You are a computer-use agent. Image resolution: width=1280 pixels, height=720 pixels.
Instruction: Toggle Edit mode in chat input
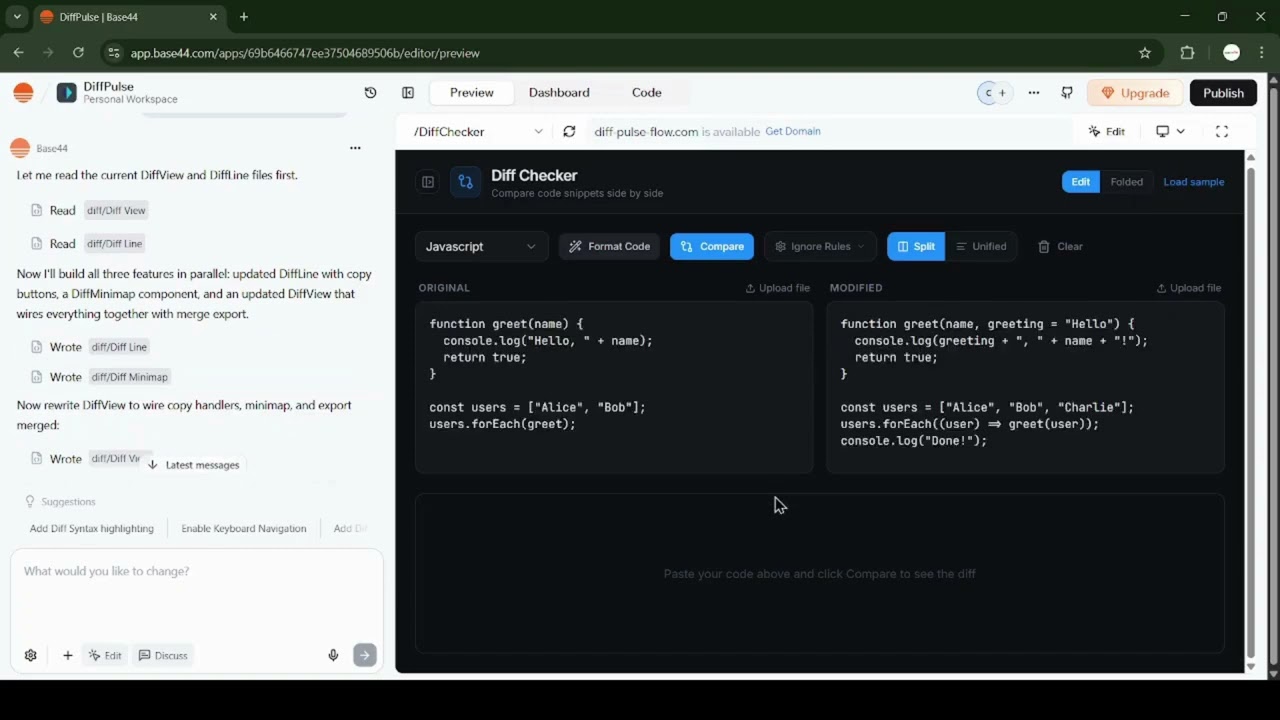coord(105,656)
